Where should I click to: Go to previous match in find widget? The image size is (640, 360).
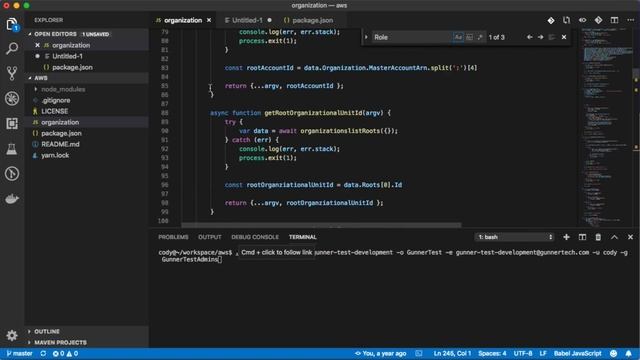tap(529, 37)
